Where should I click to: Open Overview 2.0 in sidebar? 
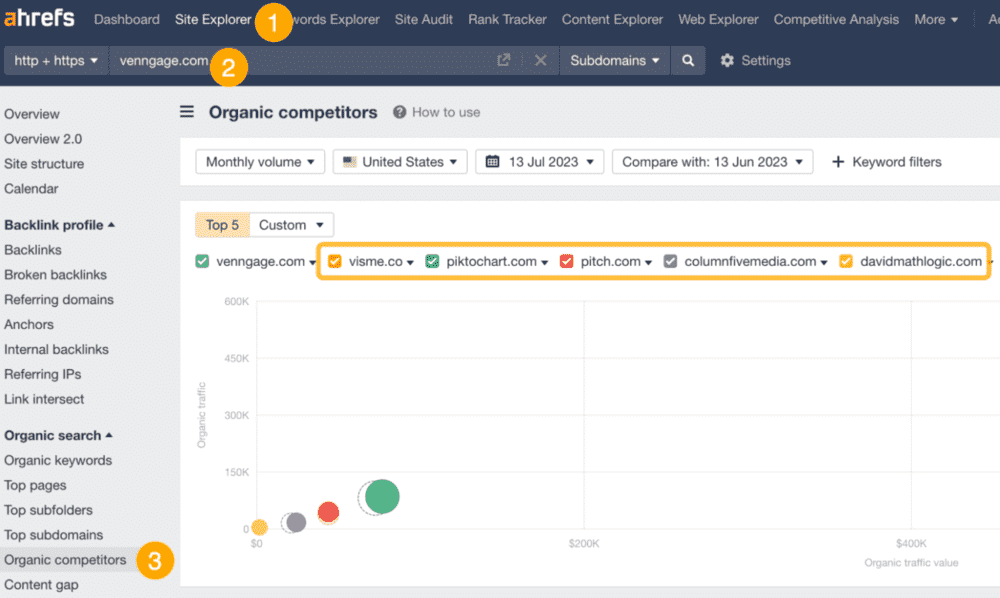point(43,139)
